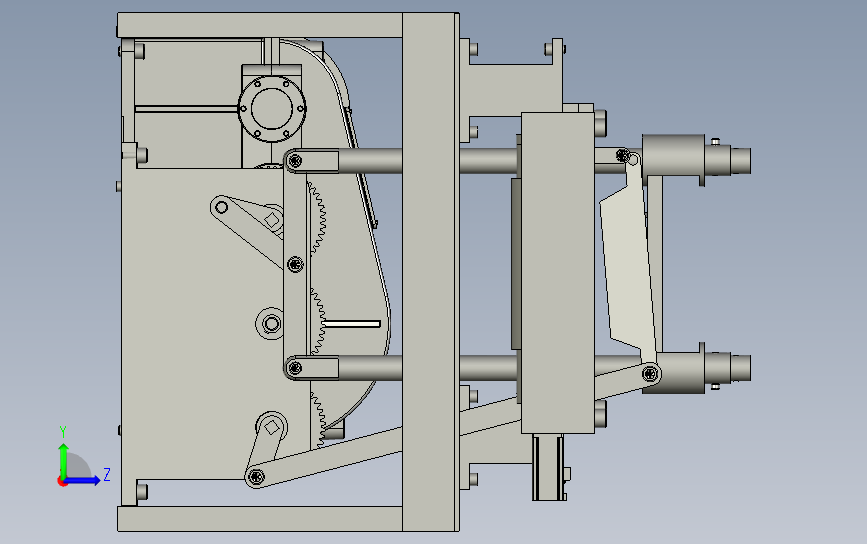The image size is (867, 544).
Task: Click the green Y axis arrow of the triad
Action: (64, 460)
